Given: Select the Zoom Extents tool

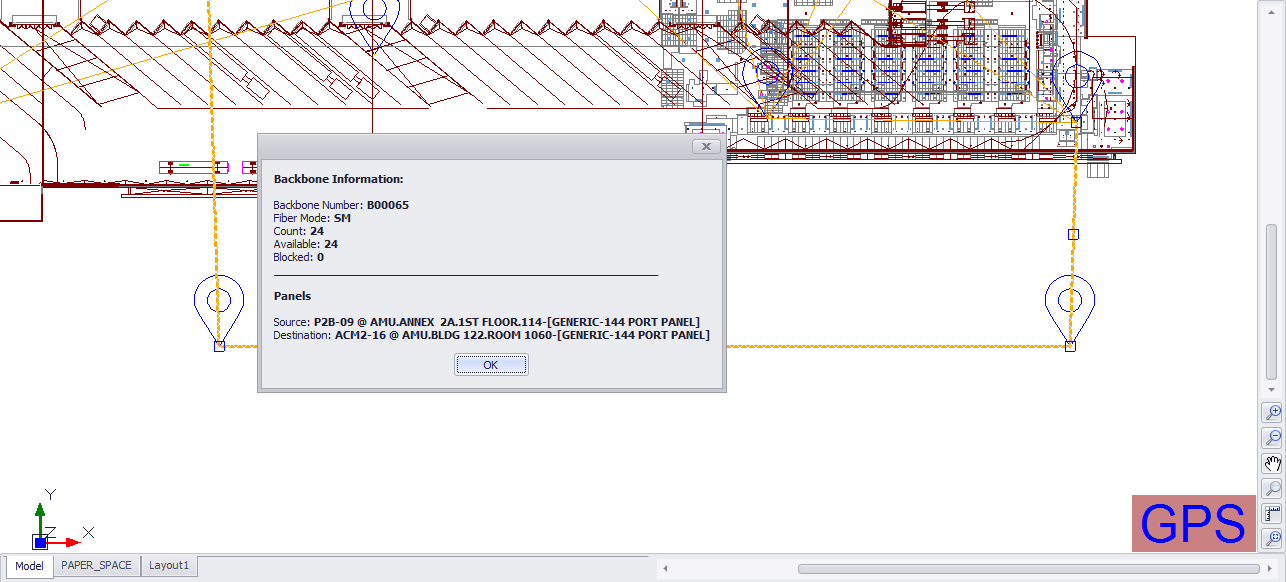Looking at the screenshot, I should click(1273, 540).
